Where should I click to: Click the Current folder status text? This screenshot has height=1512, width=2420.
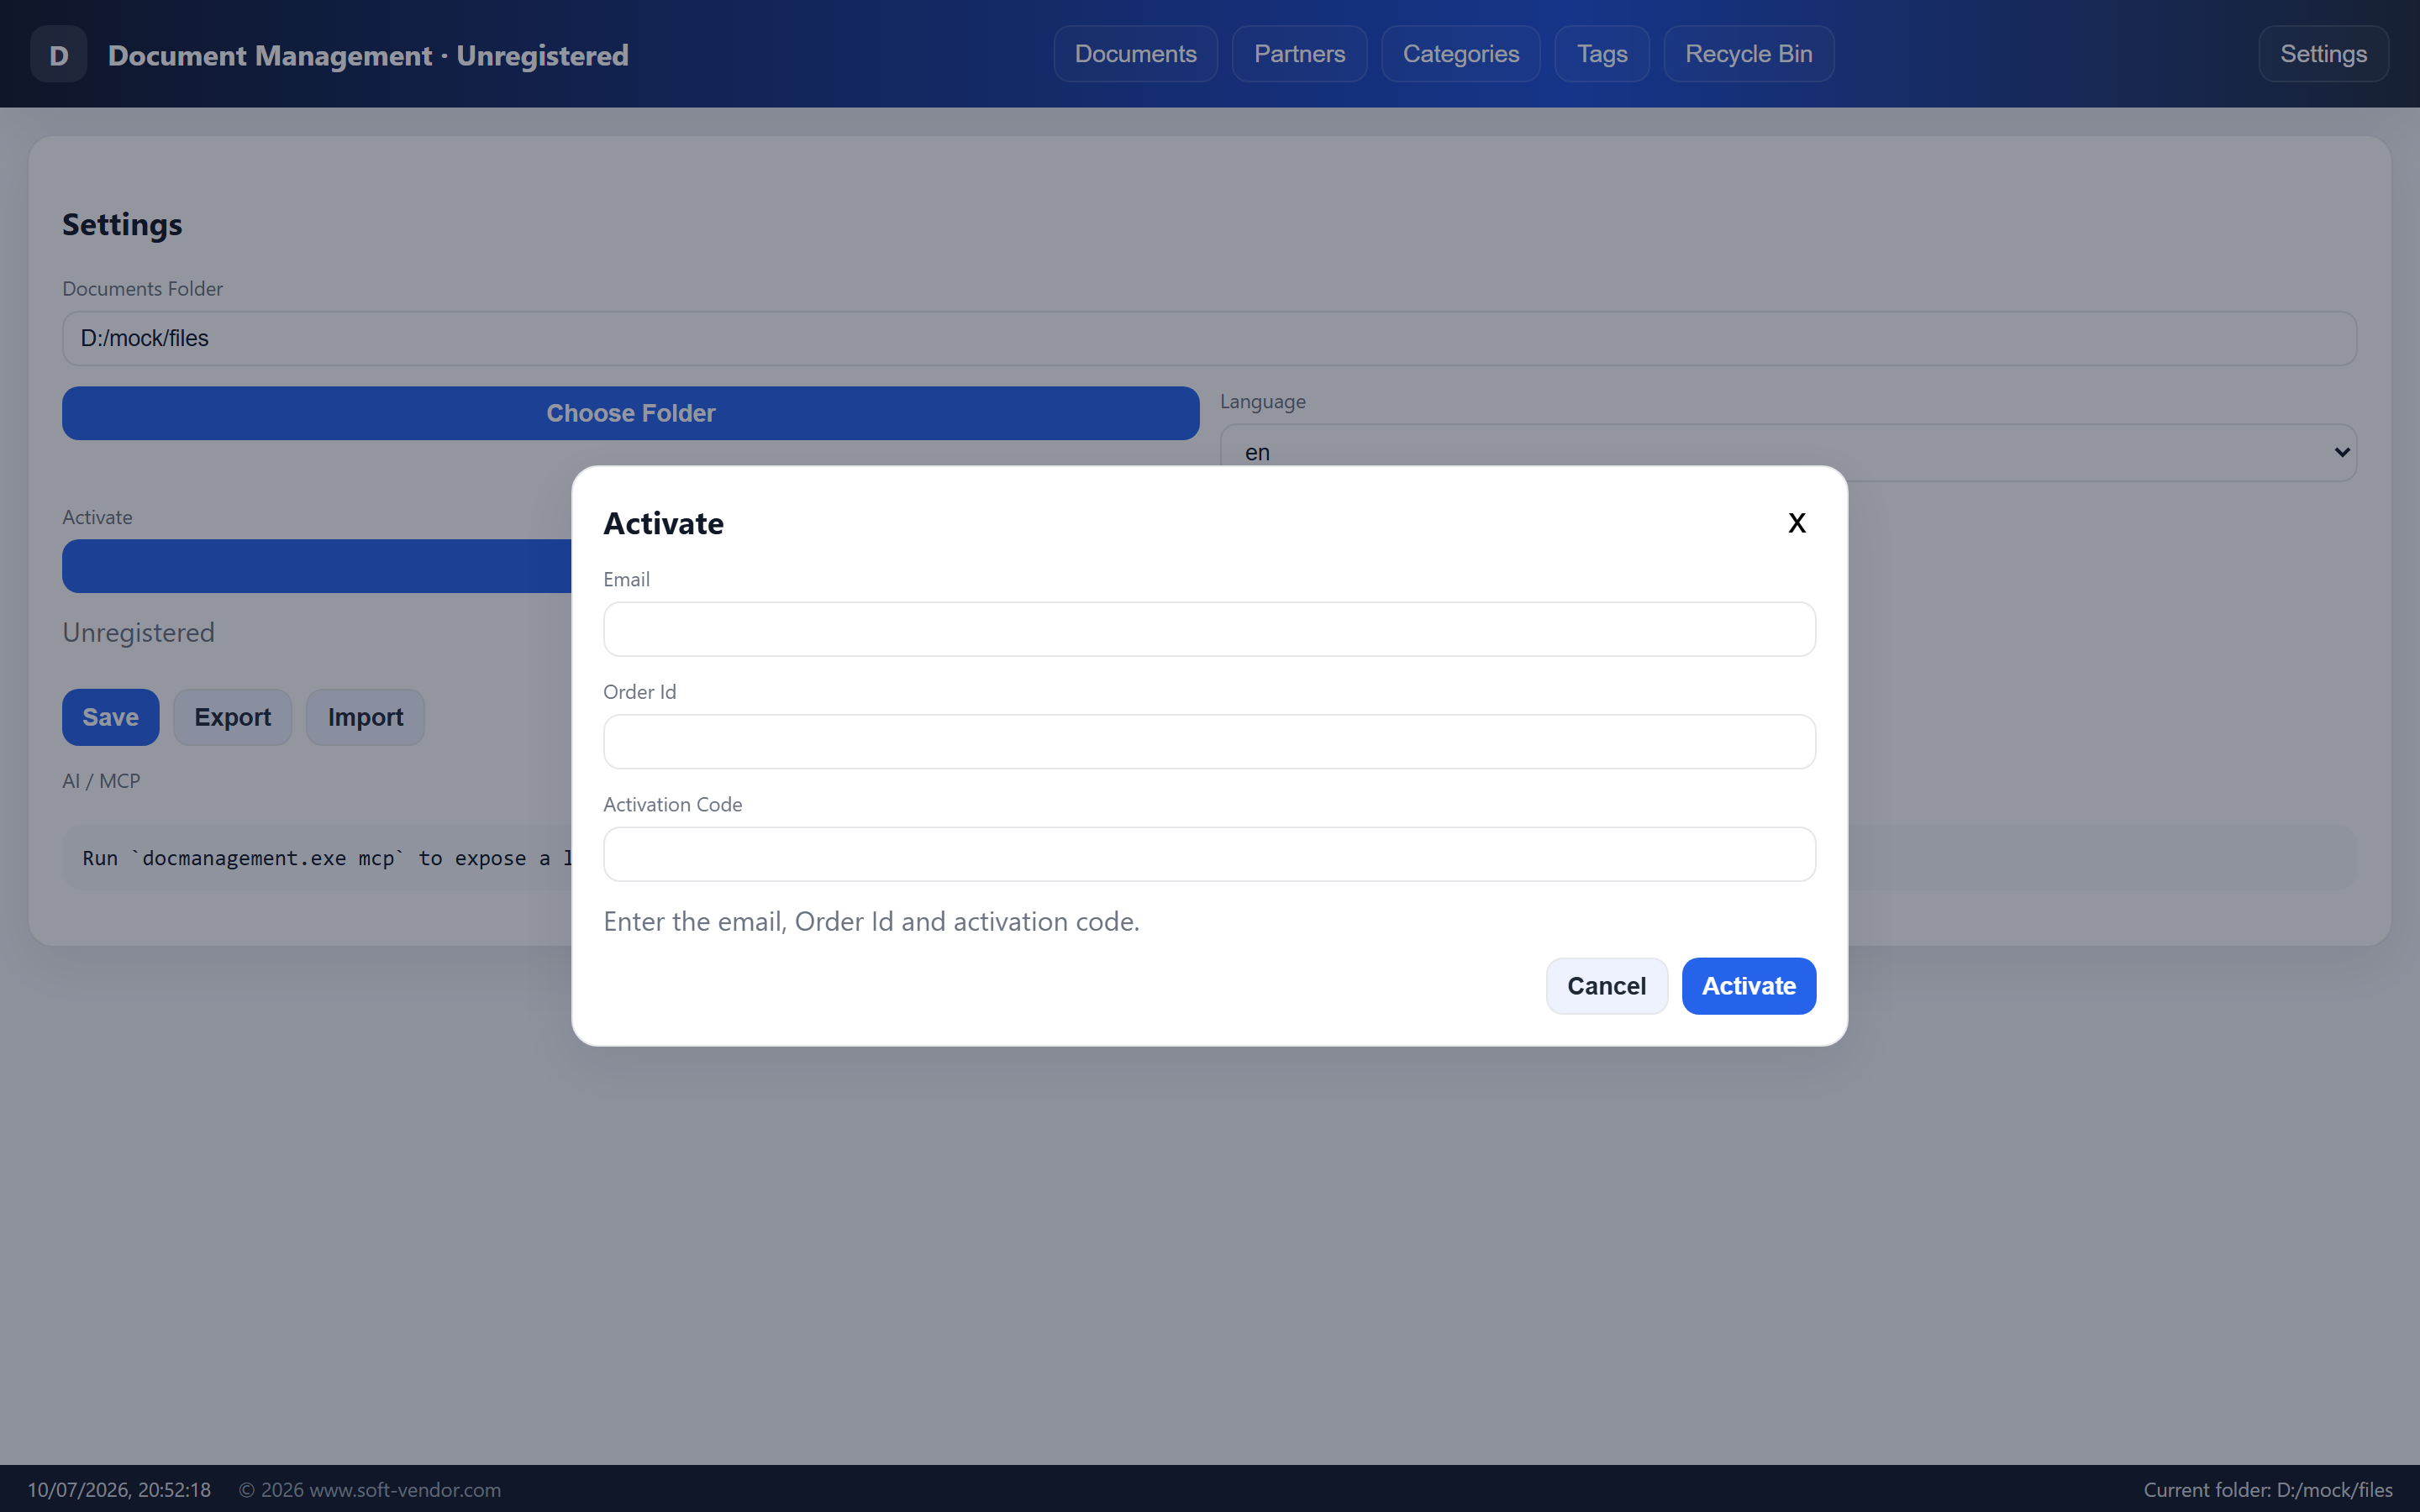coord(2267,1490)
